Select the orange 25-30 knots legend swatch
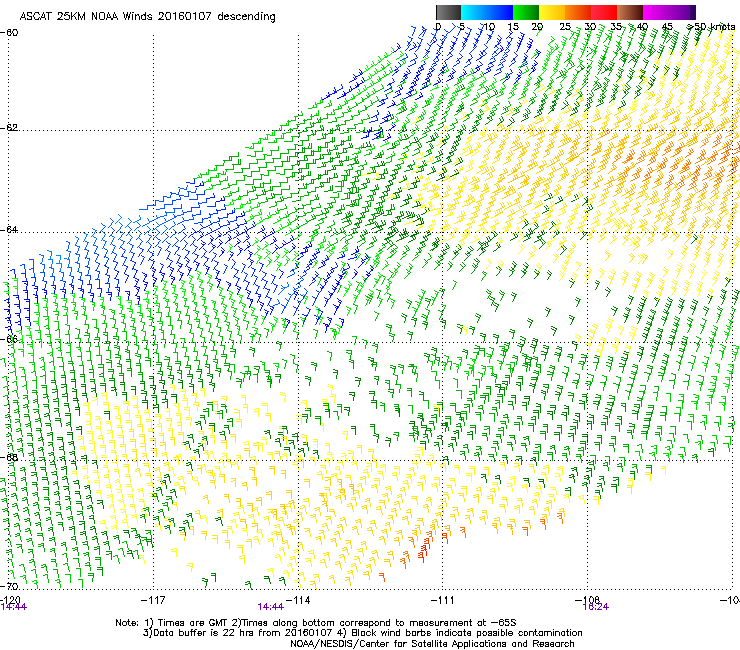This screenshot has width=740, height=650. coord(578,12)
